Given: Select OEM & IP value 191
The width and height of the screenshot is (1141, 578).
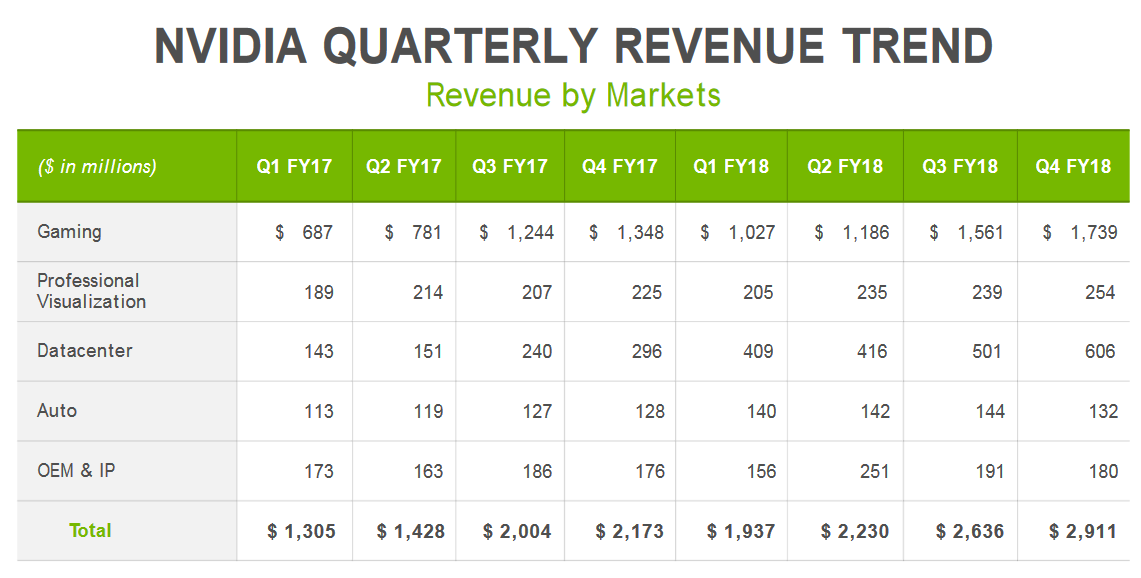Looking at the screenshot, I should (990, 471).
